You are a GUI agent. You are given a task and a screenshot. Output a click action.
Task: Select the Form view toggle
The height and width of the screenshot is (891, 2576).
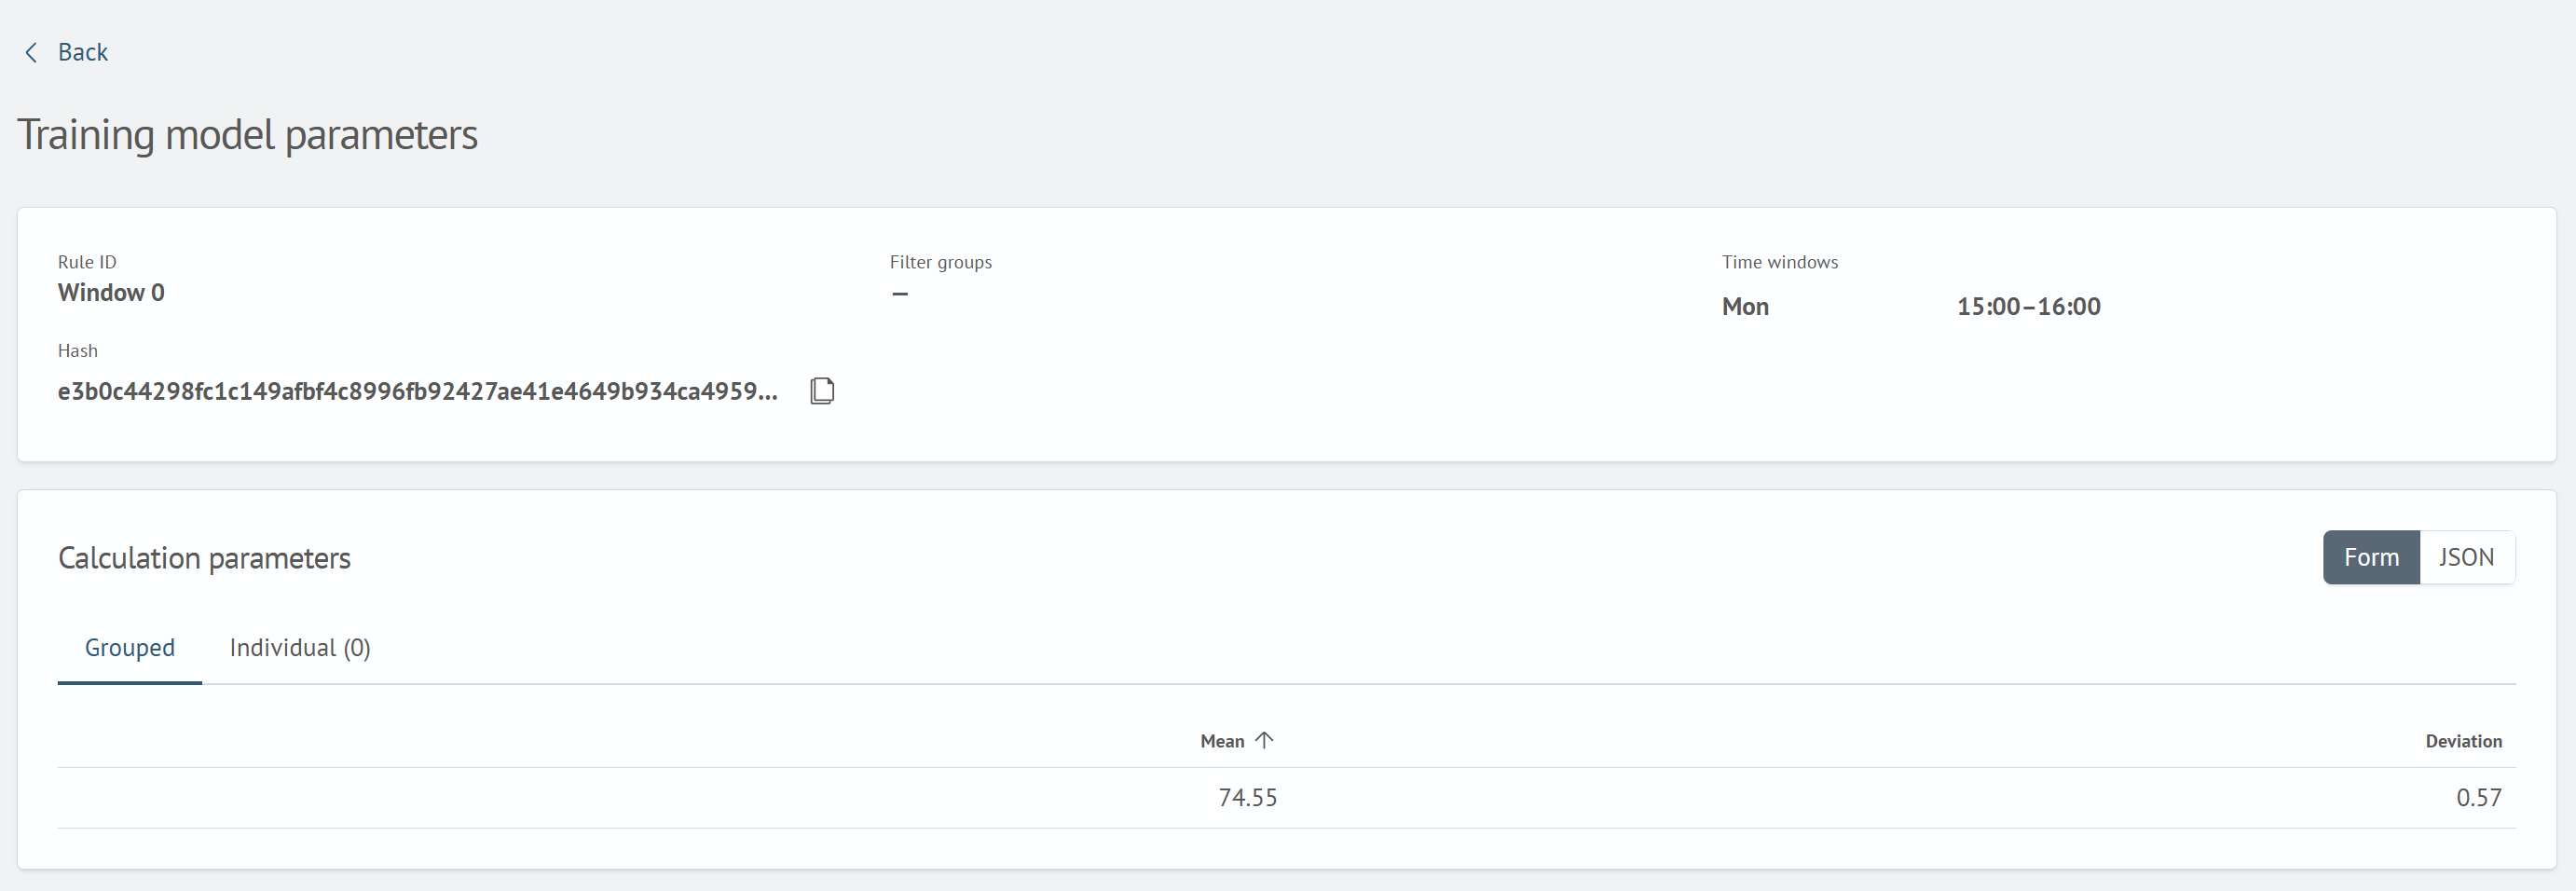[x=2371, y=557]
